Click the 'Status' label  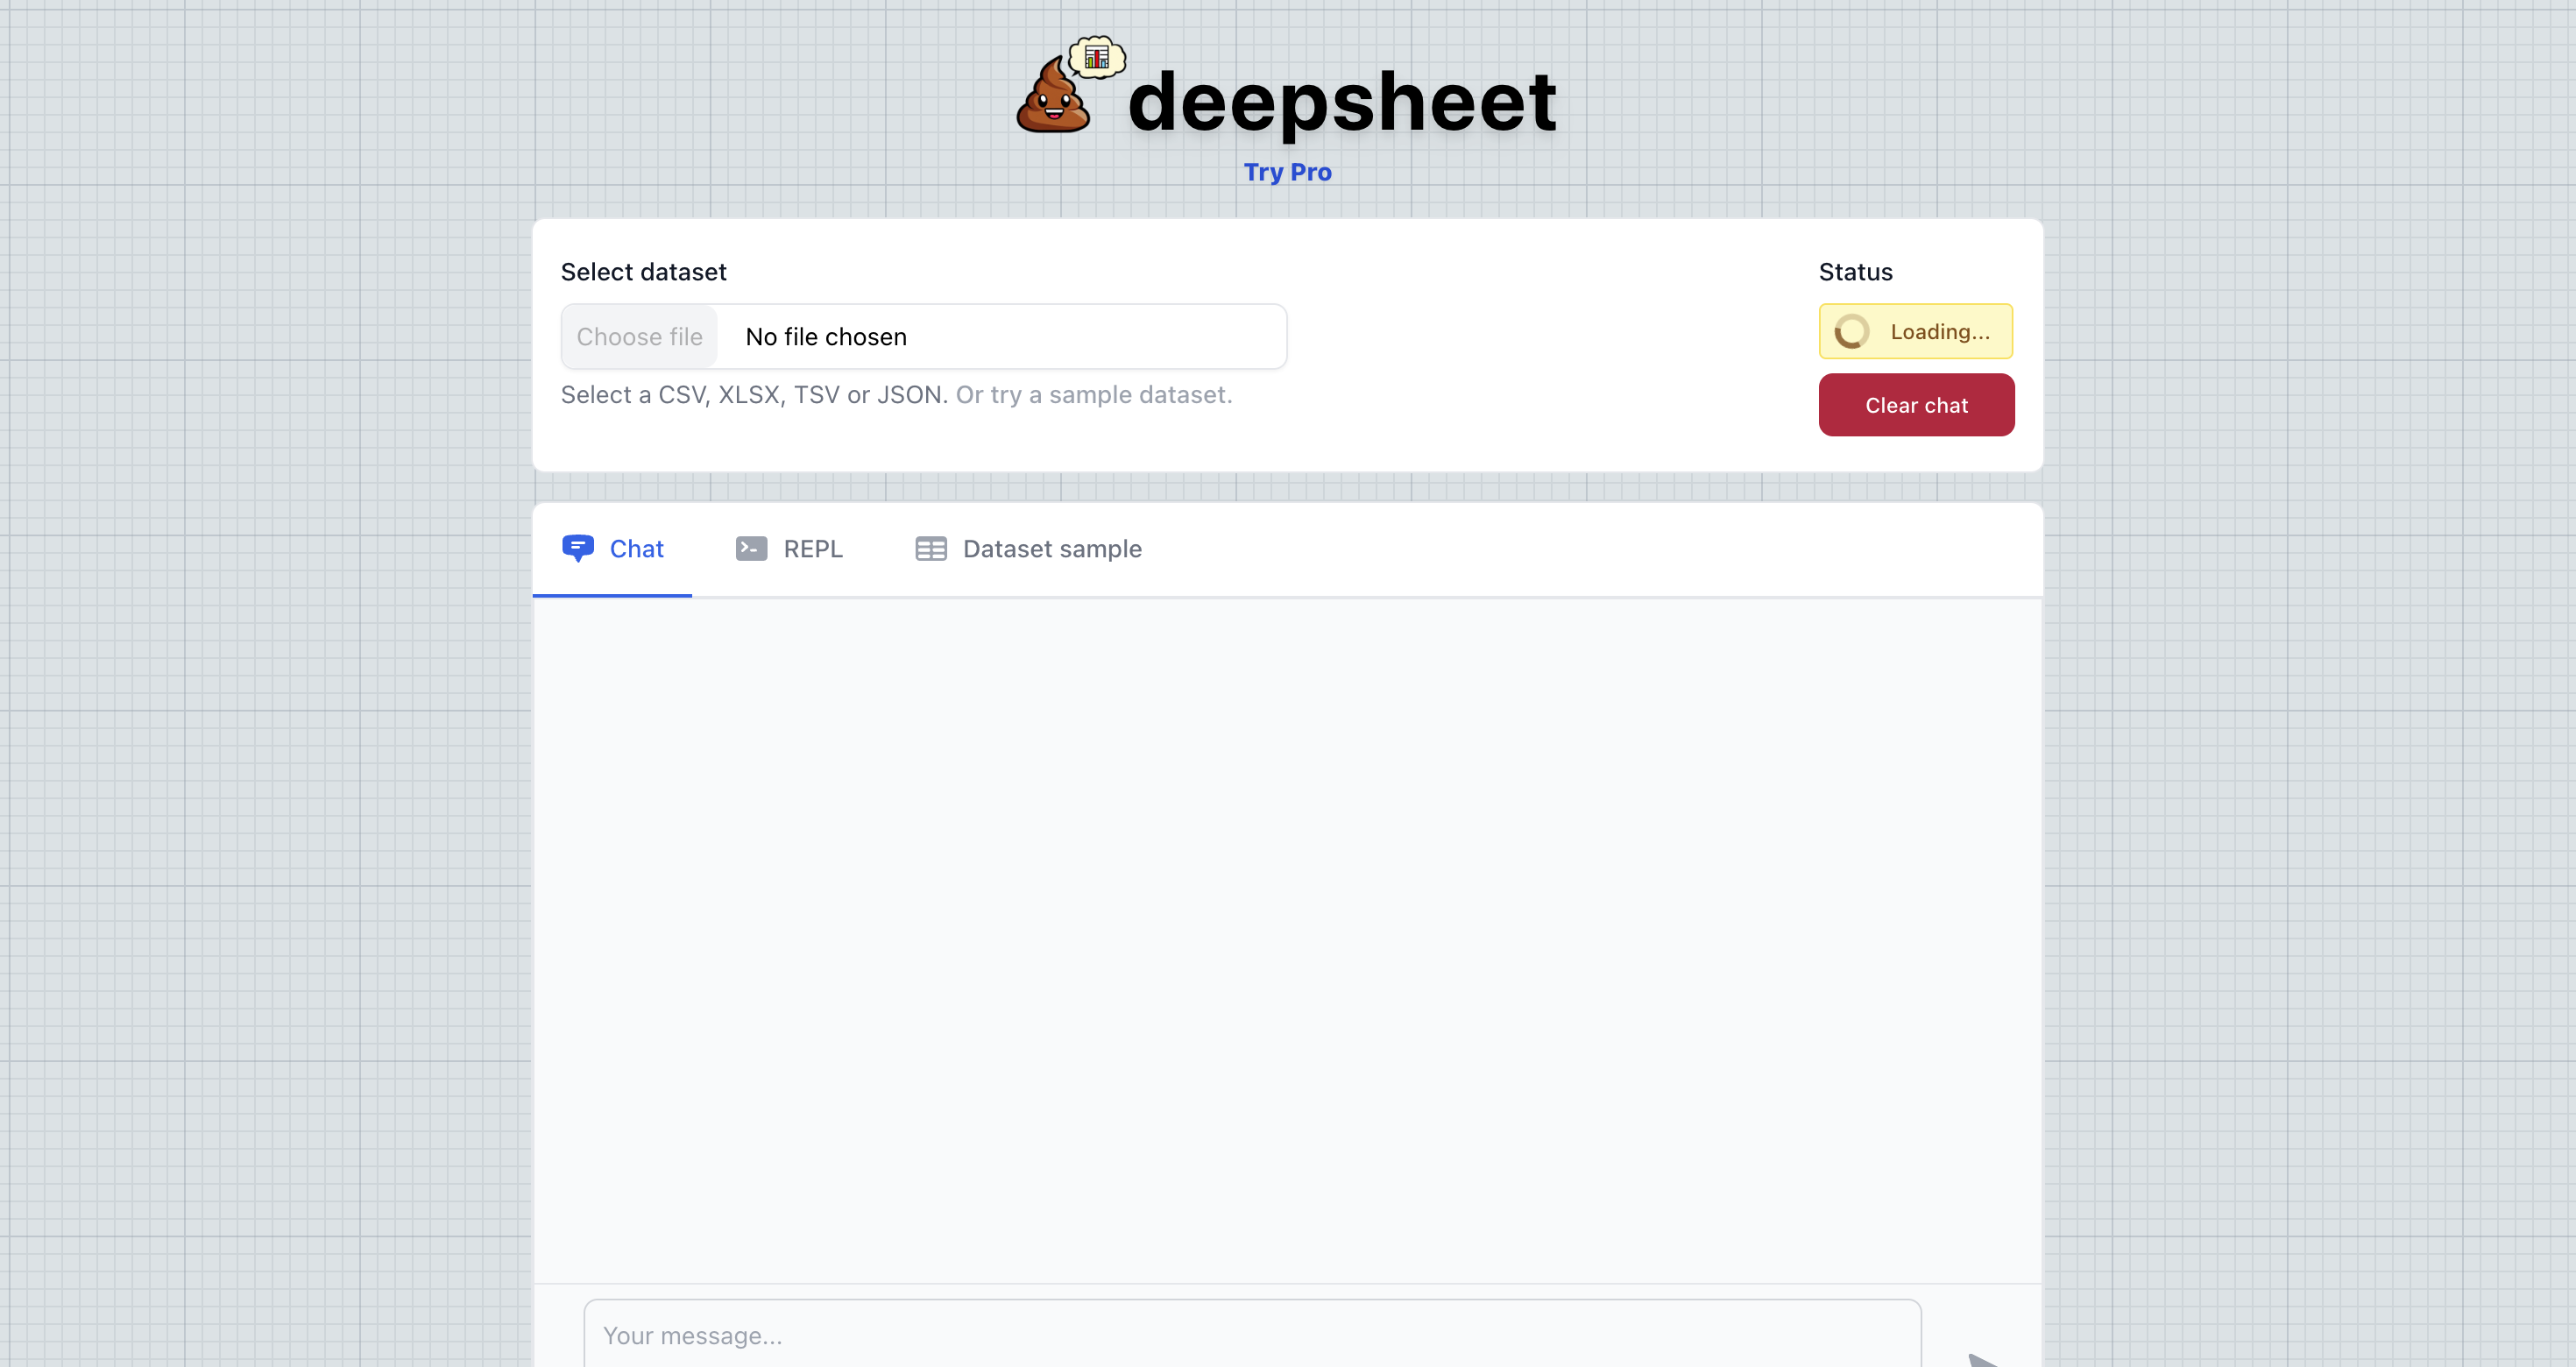tap(1855, 272)
